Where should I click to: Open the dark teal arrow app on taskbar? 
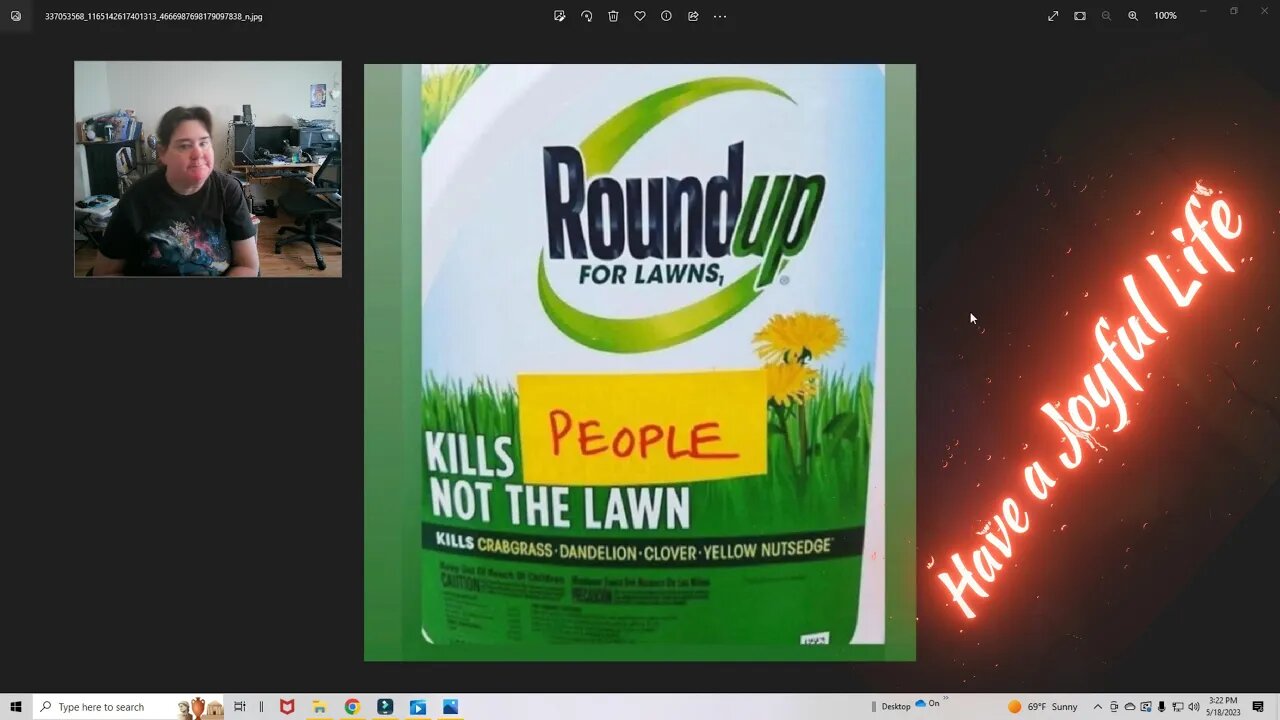click(x=385, y=707)
